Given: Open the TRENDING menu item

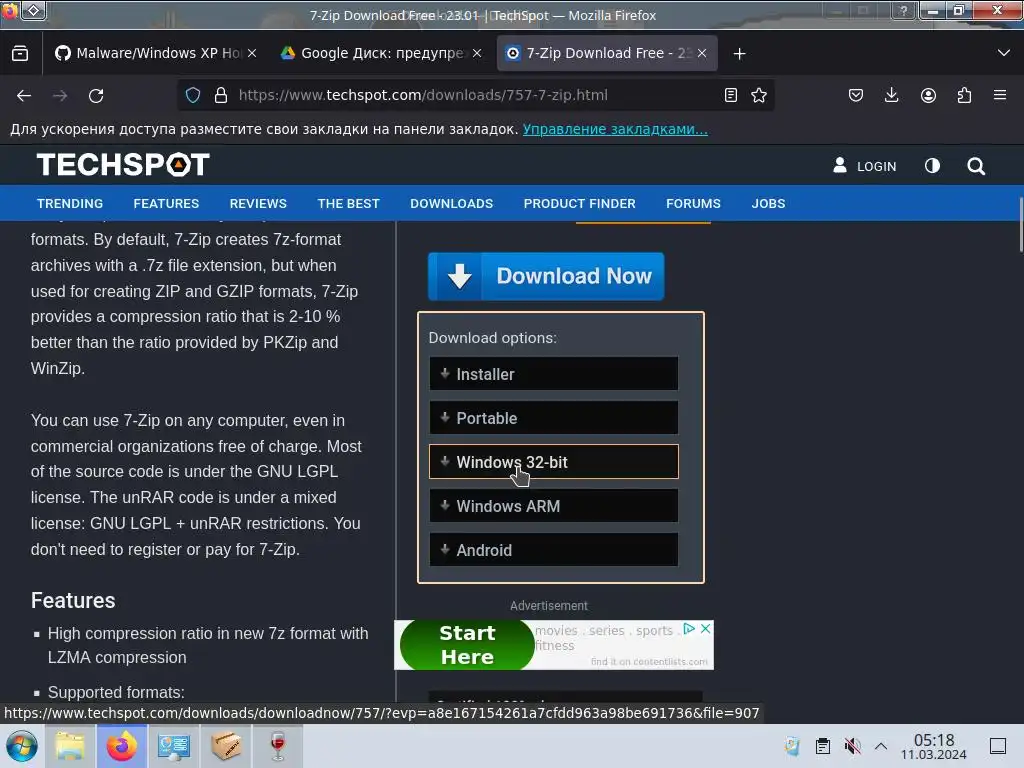Looking at the screenshot, I should [70, 204].
